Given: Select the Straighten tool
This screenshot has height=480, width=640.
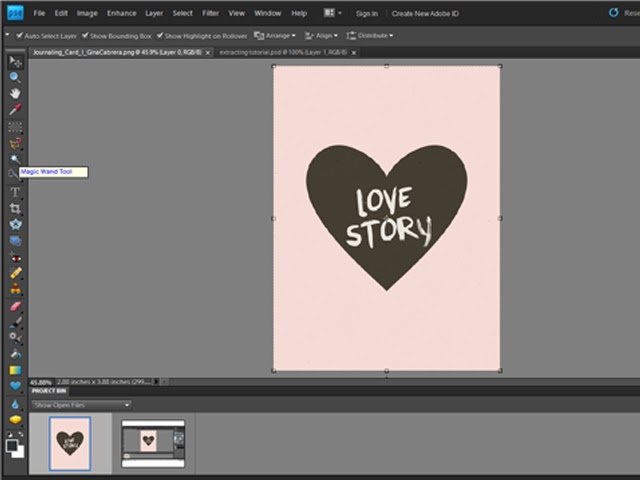Looking at the screenshot, I should coord(15,241).
